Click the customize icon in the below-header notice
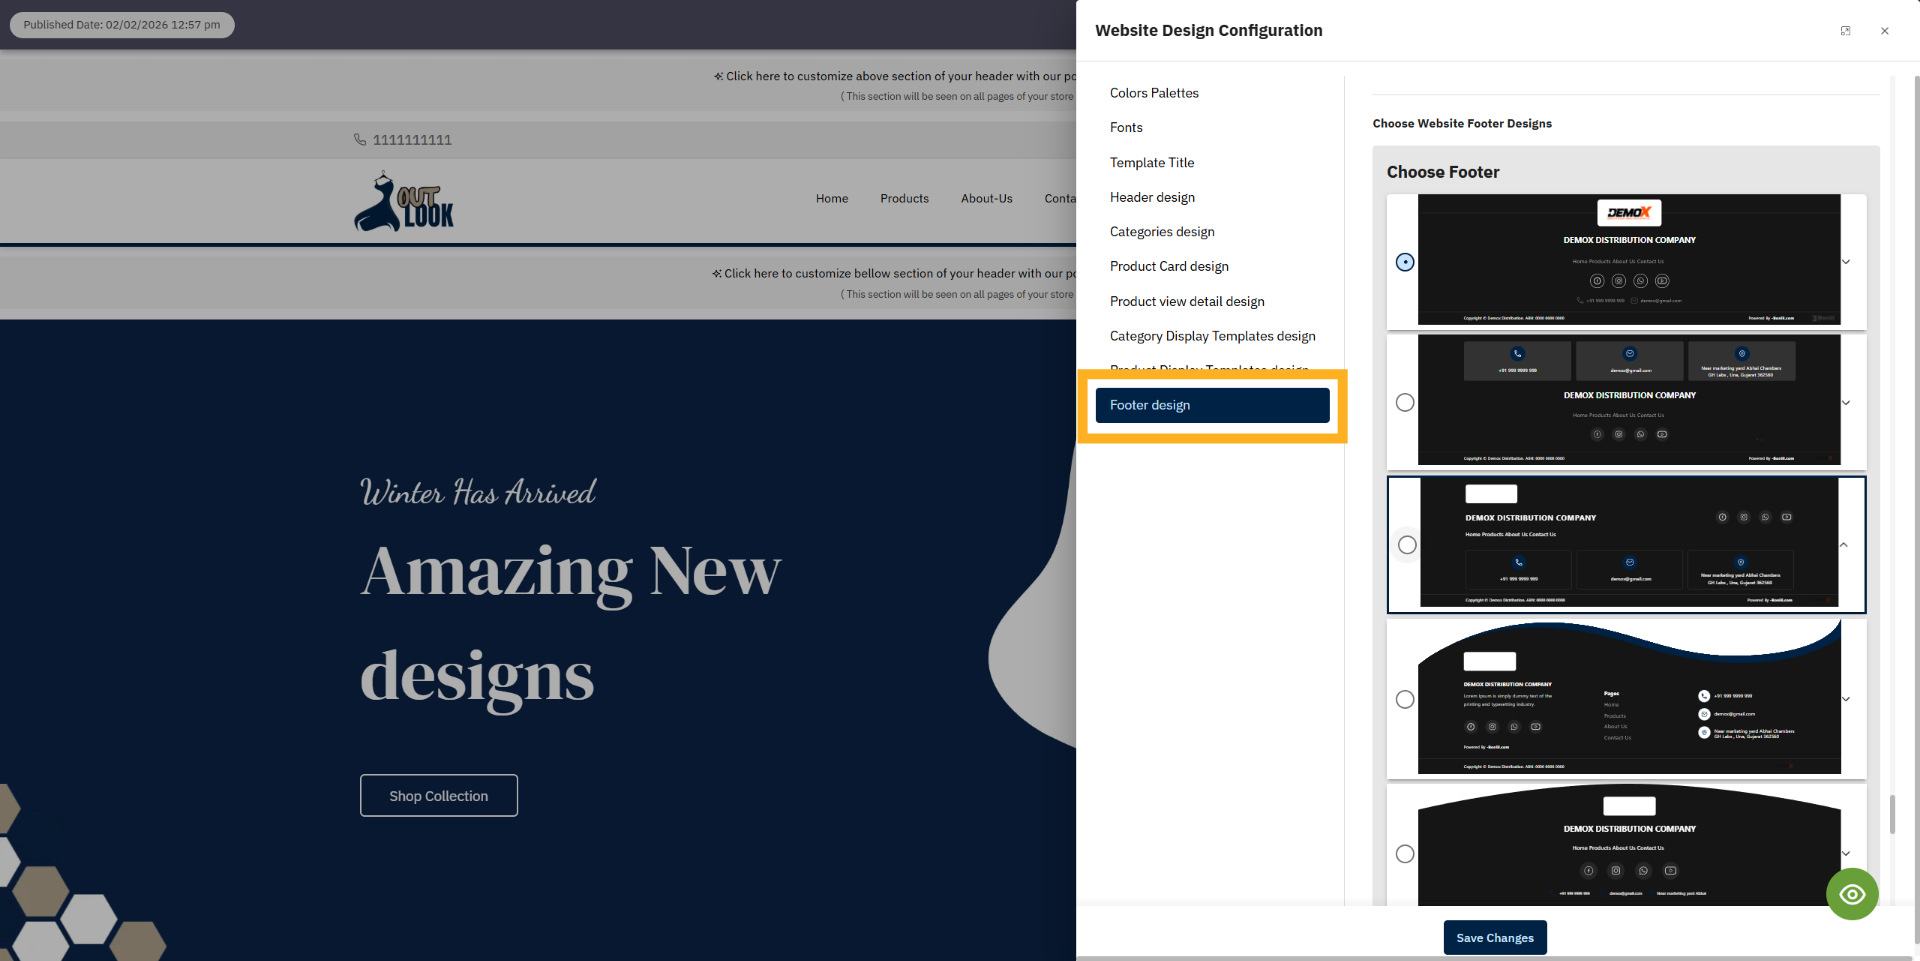Viewport: 1920px width, 961px height. click(718, 272)
